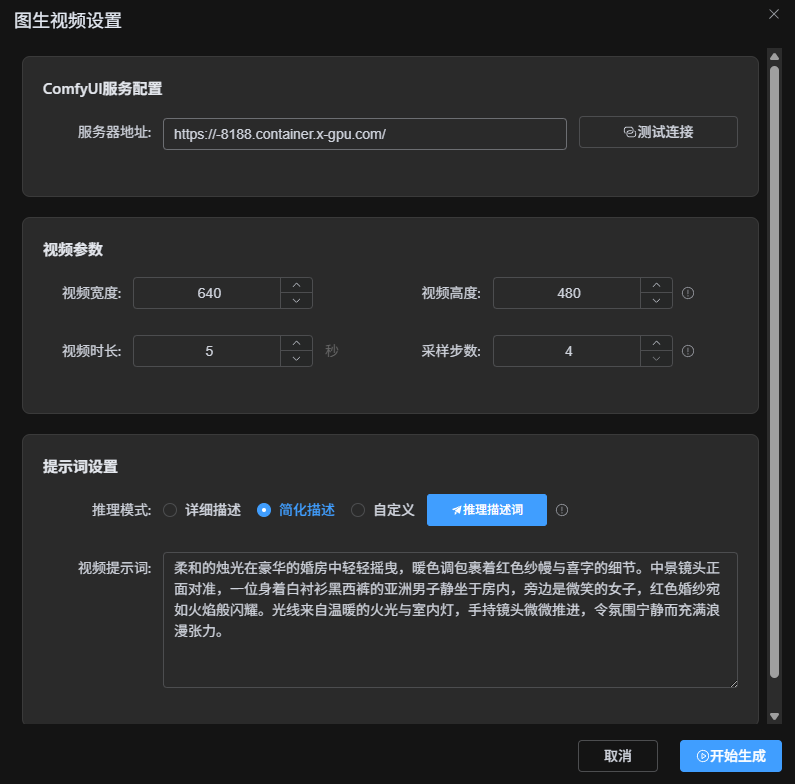Click the 推理描述词 button
The width and height of the screenshot is (795, 784).
click(x=487, y=510)
